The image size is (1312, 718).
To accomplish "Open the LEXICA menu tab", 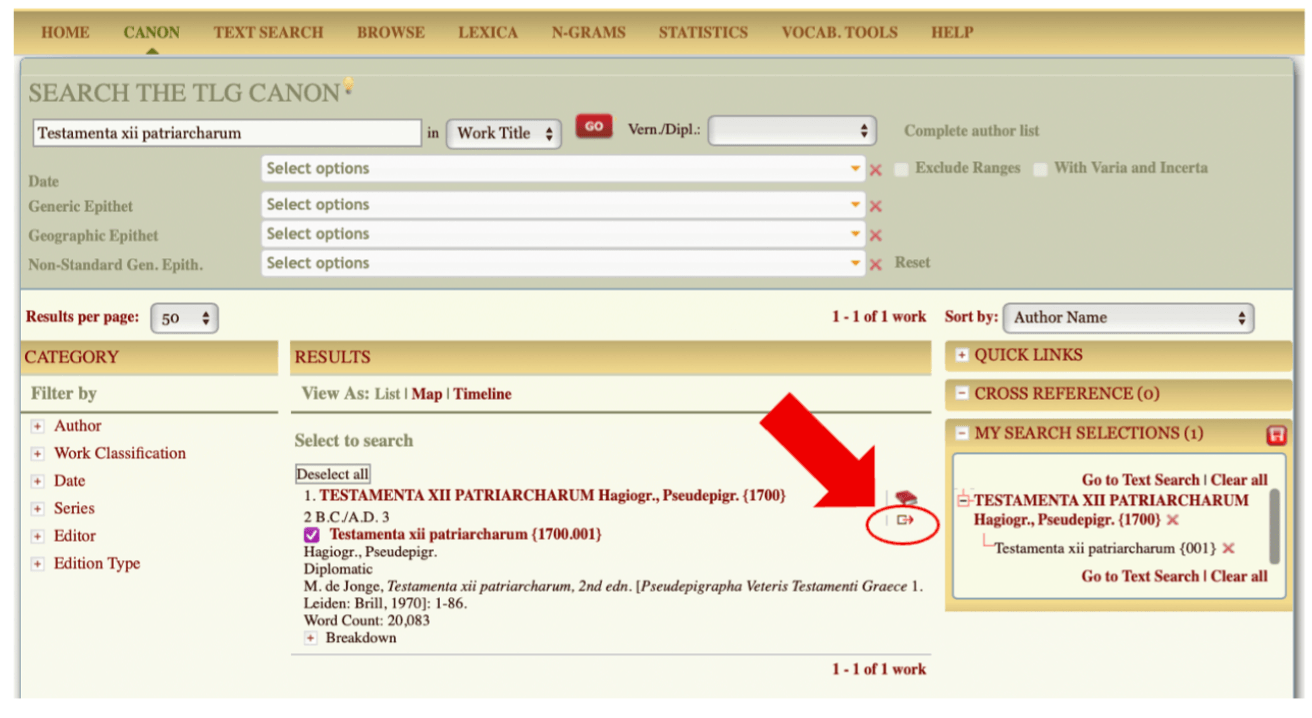I will tap(487, 32).
